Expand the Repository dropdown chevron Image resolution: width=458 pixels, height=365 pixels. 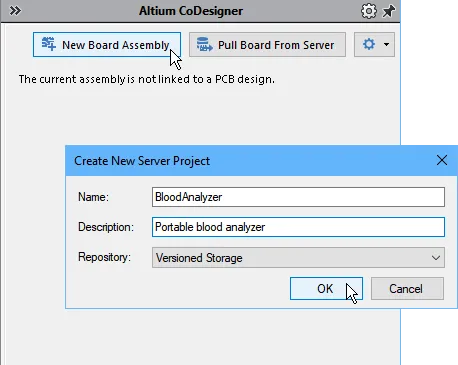[x=436, y=258]
